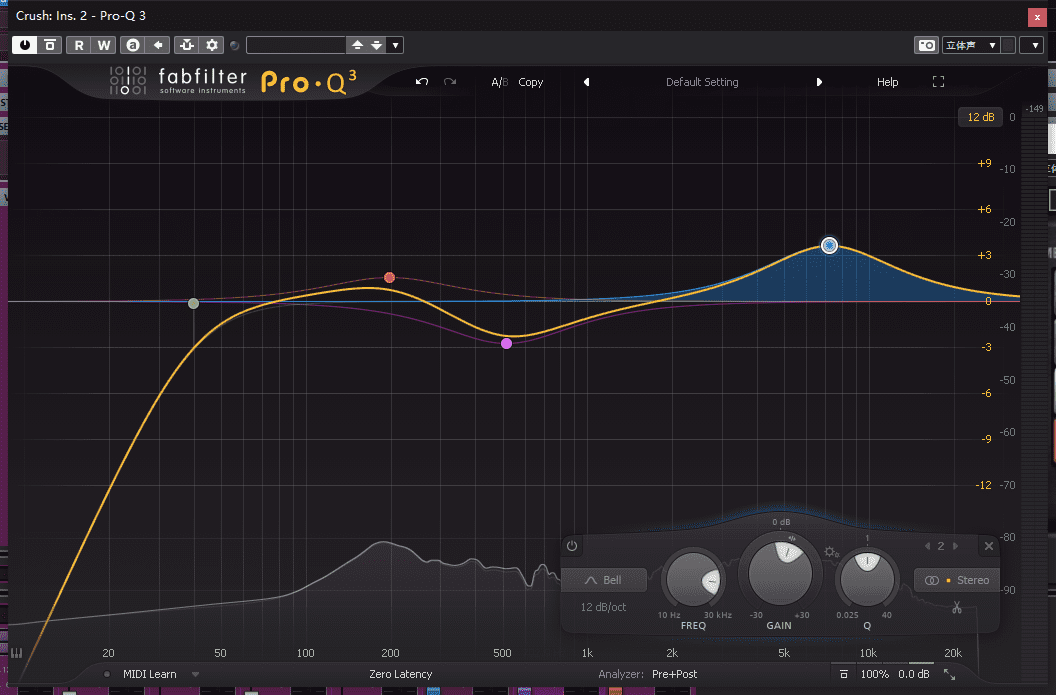Click the camera snapshot icon

point(927,45)
